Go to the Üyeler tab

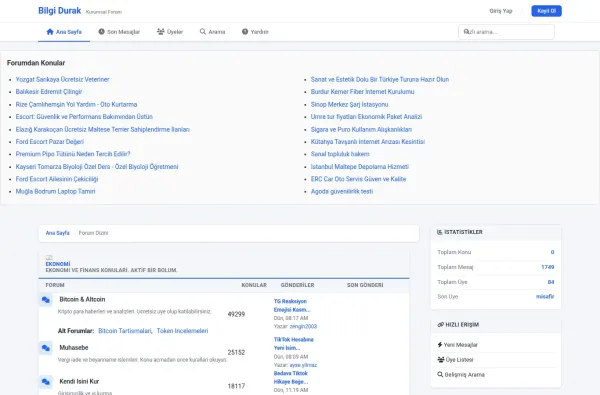point(170,32)
